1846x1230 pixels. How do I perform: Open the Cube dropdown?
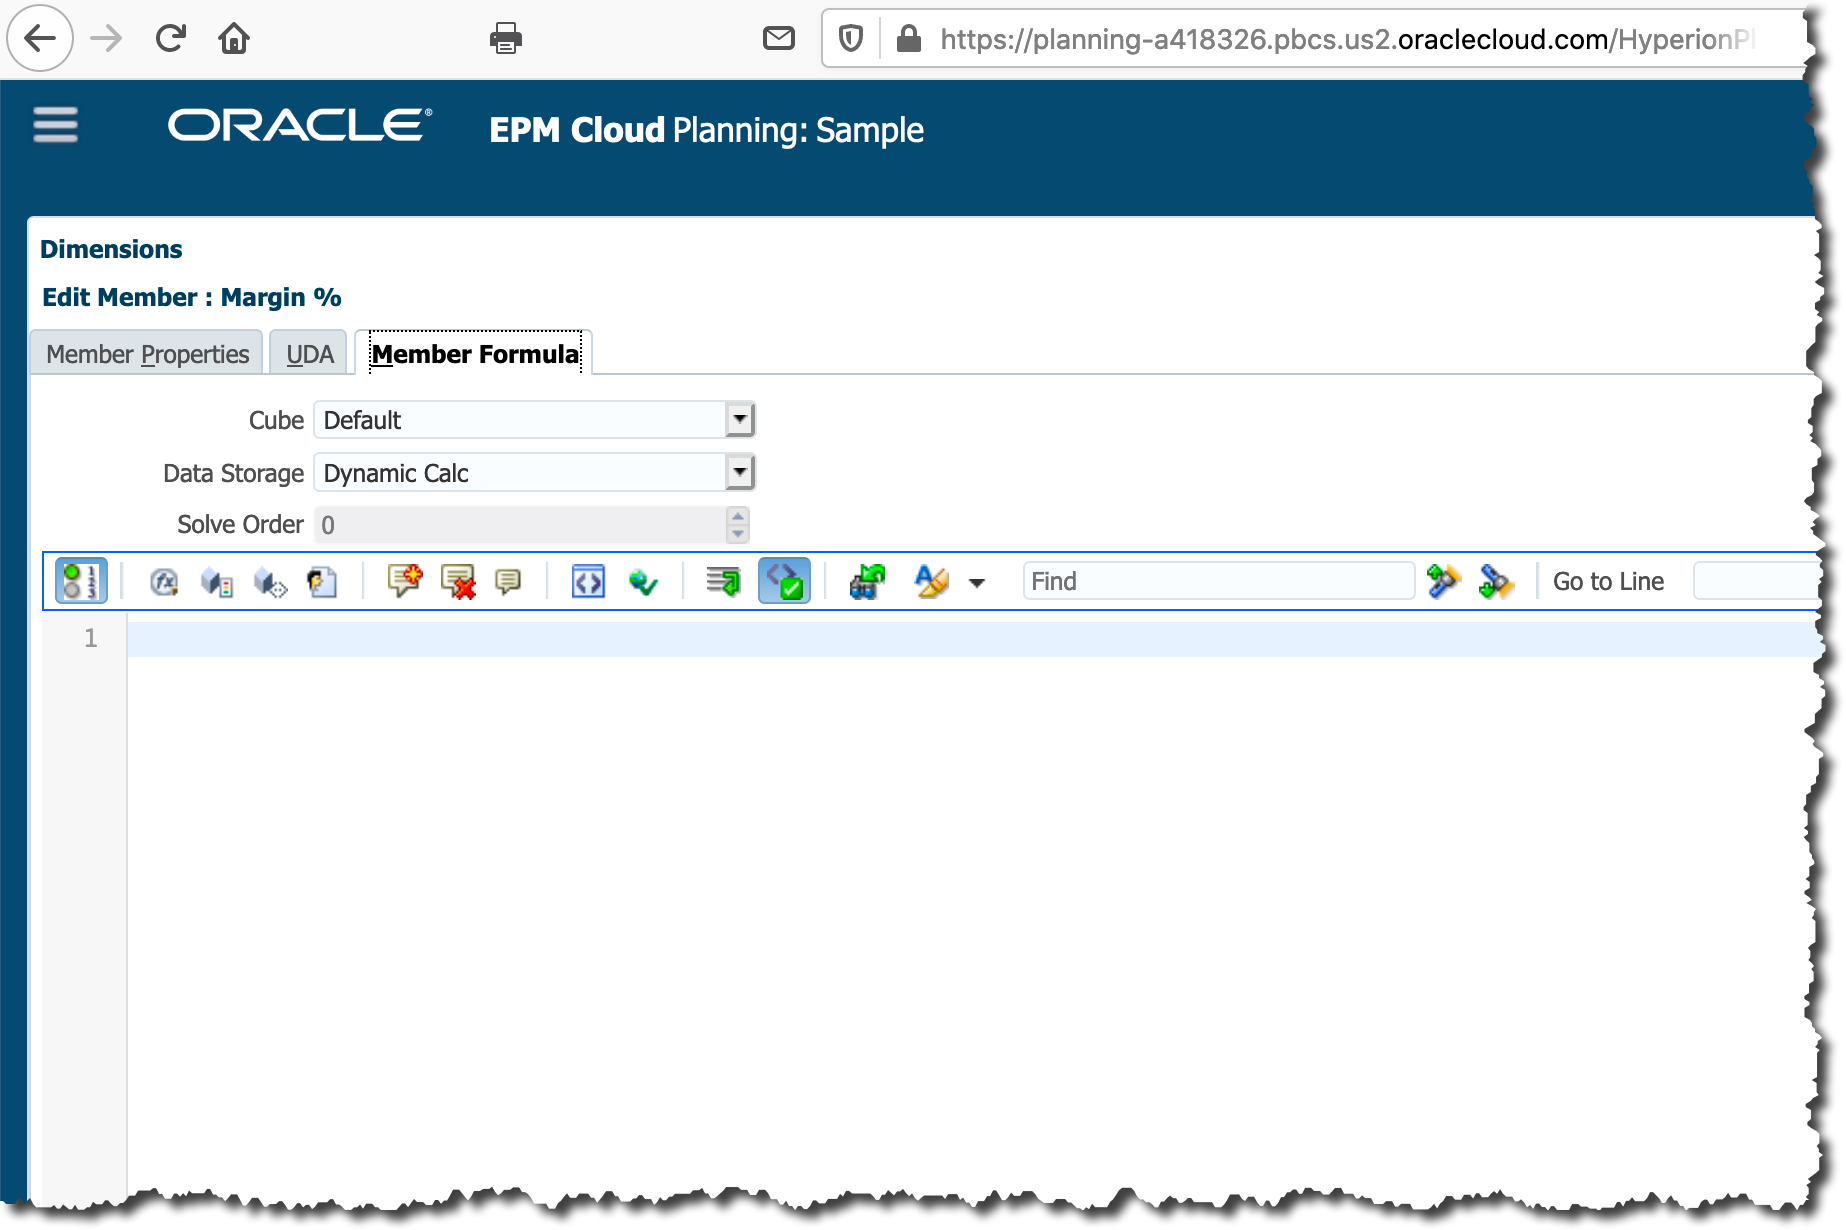click(739, 420)
